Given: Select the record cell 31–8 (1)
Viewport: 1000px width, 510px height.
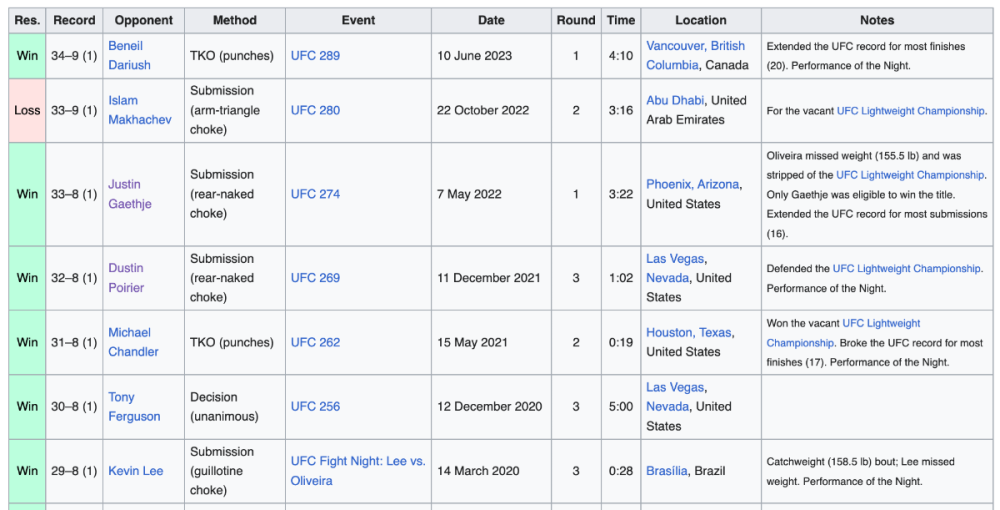Looking at the screenshot, I should click(74, 342).
